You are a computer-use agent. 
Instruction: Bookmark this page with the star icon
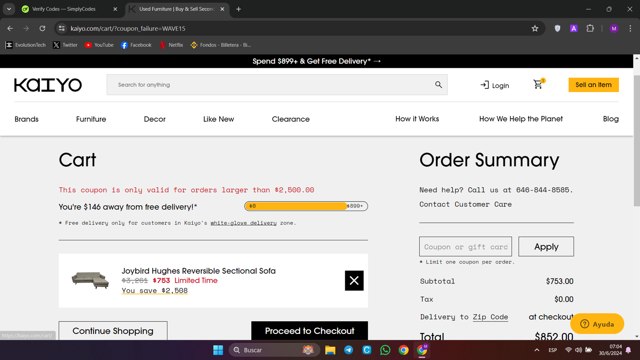click(535, 28)
